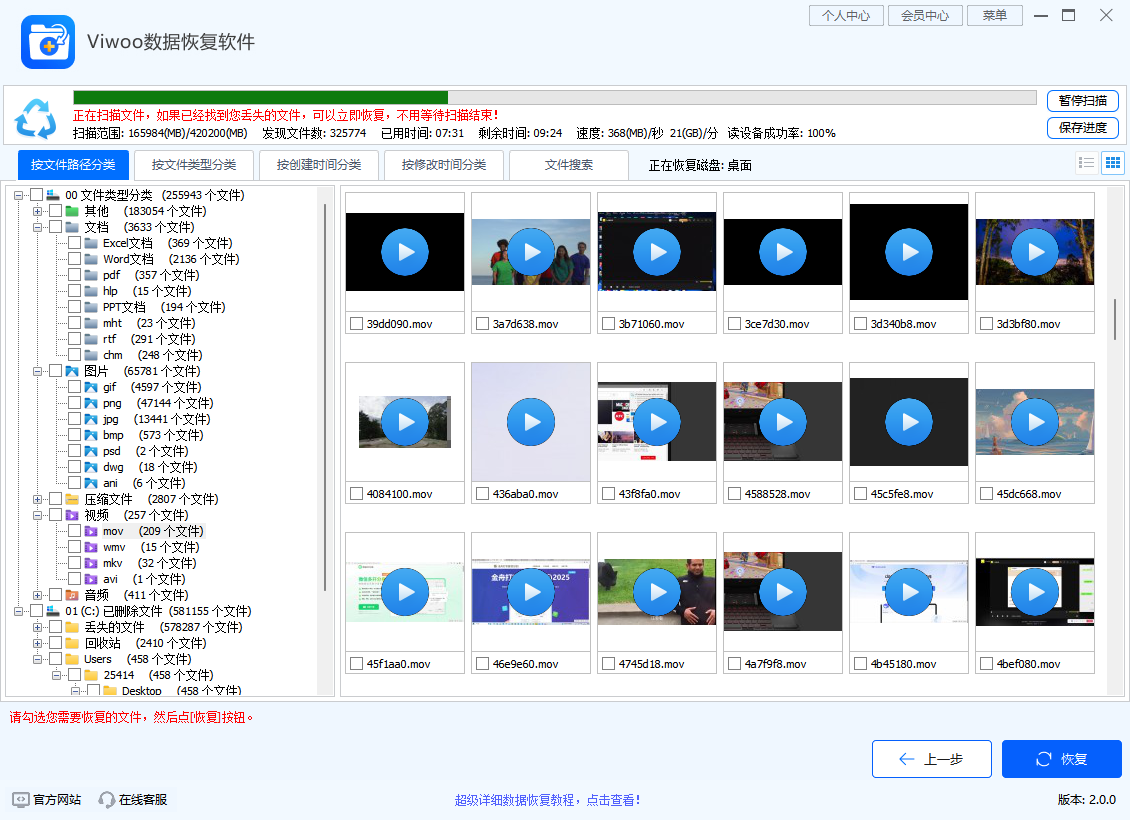
Task: Click the 恢复 recover button
Action: [1061, 758]
